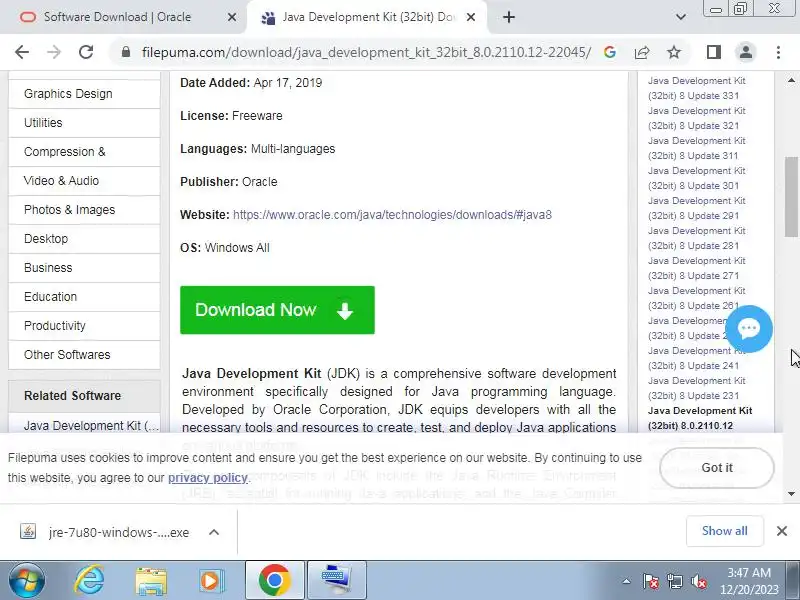800x600 pixels.
Task: Show hidden tray icons arrow
Action: click(x=627, y=581)
